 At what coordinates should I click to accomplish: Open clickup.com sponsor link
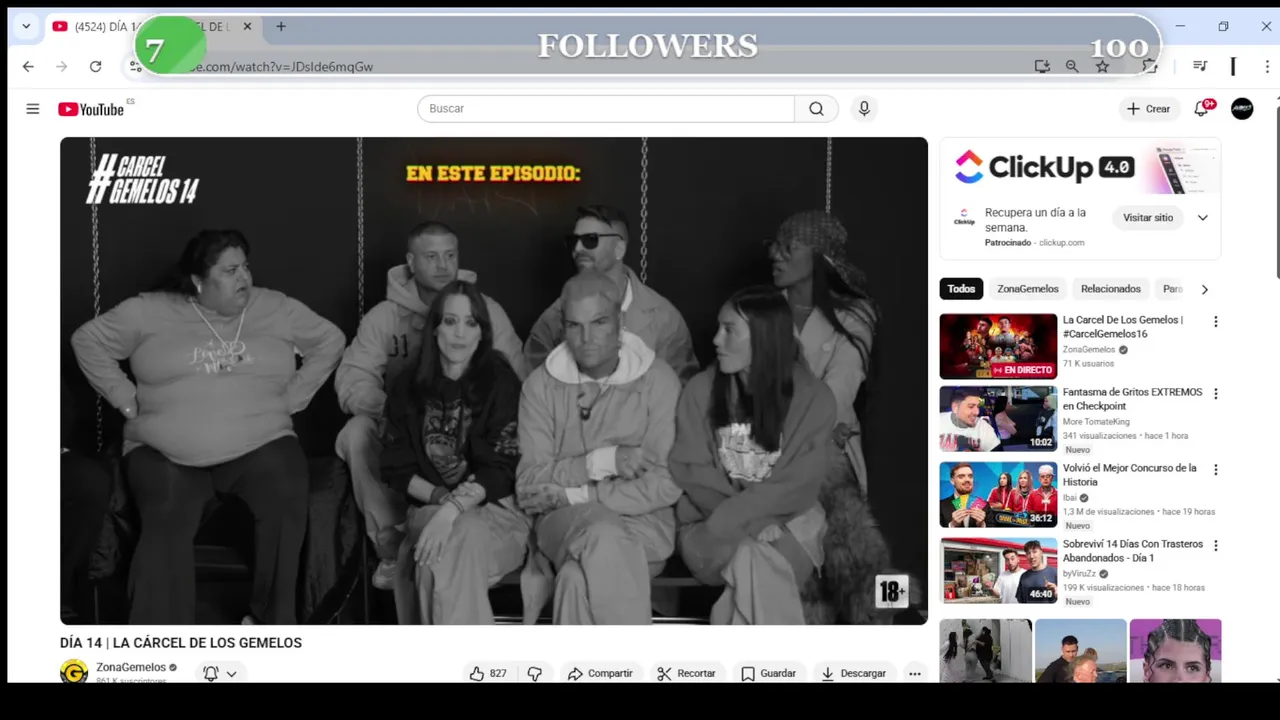point(1061,242)
